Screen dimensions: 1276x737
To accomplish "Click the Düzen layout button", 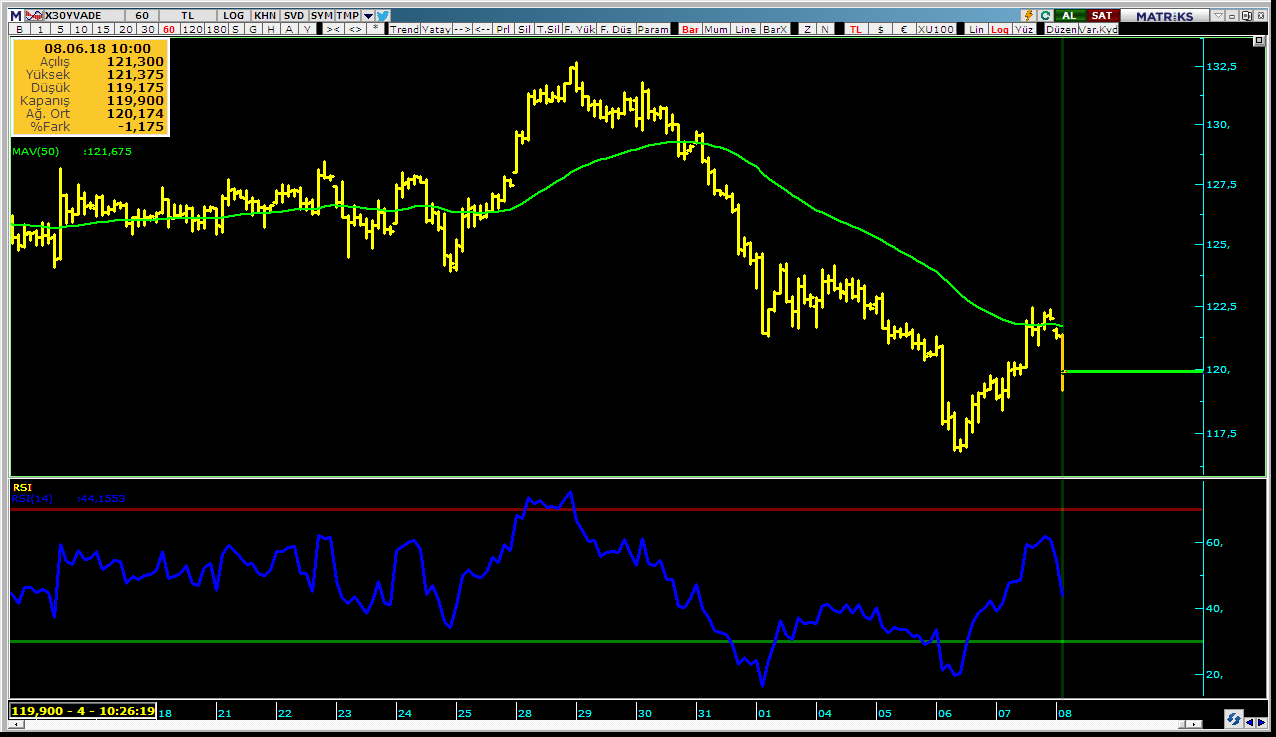I will click(x=1062, y=29).
